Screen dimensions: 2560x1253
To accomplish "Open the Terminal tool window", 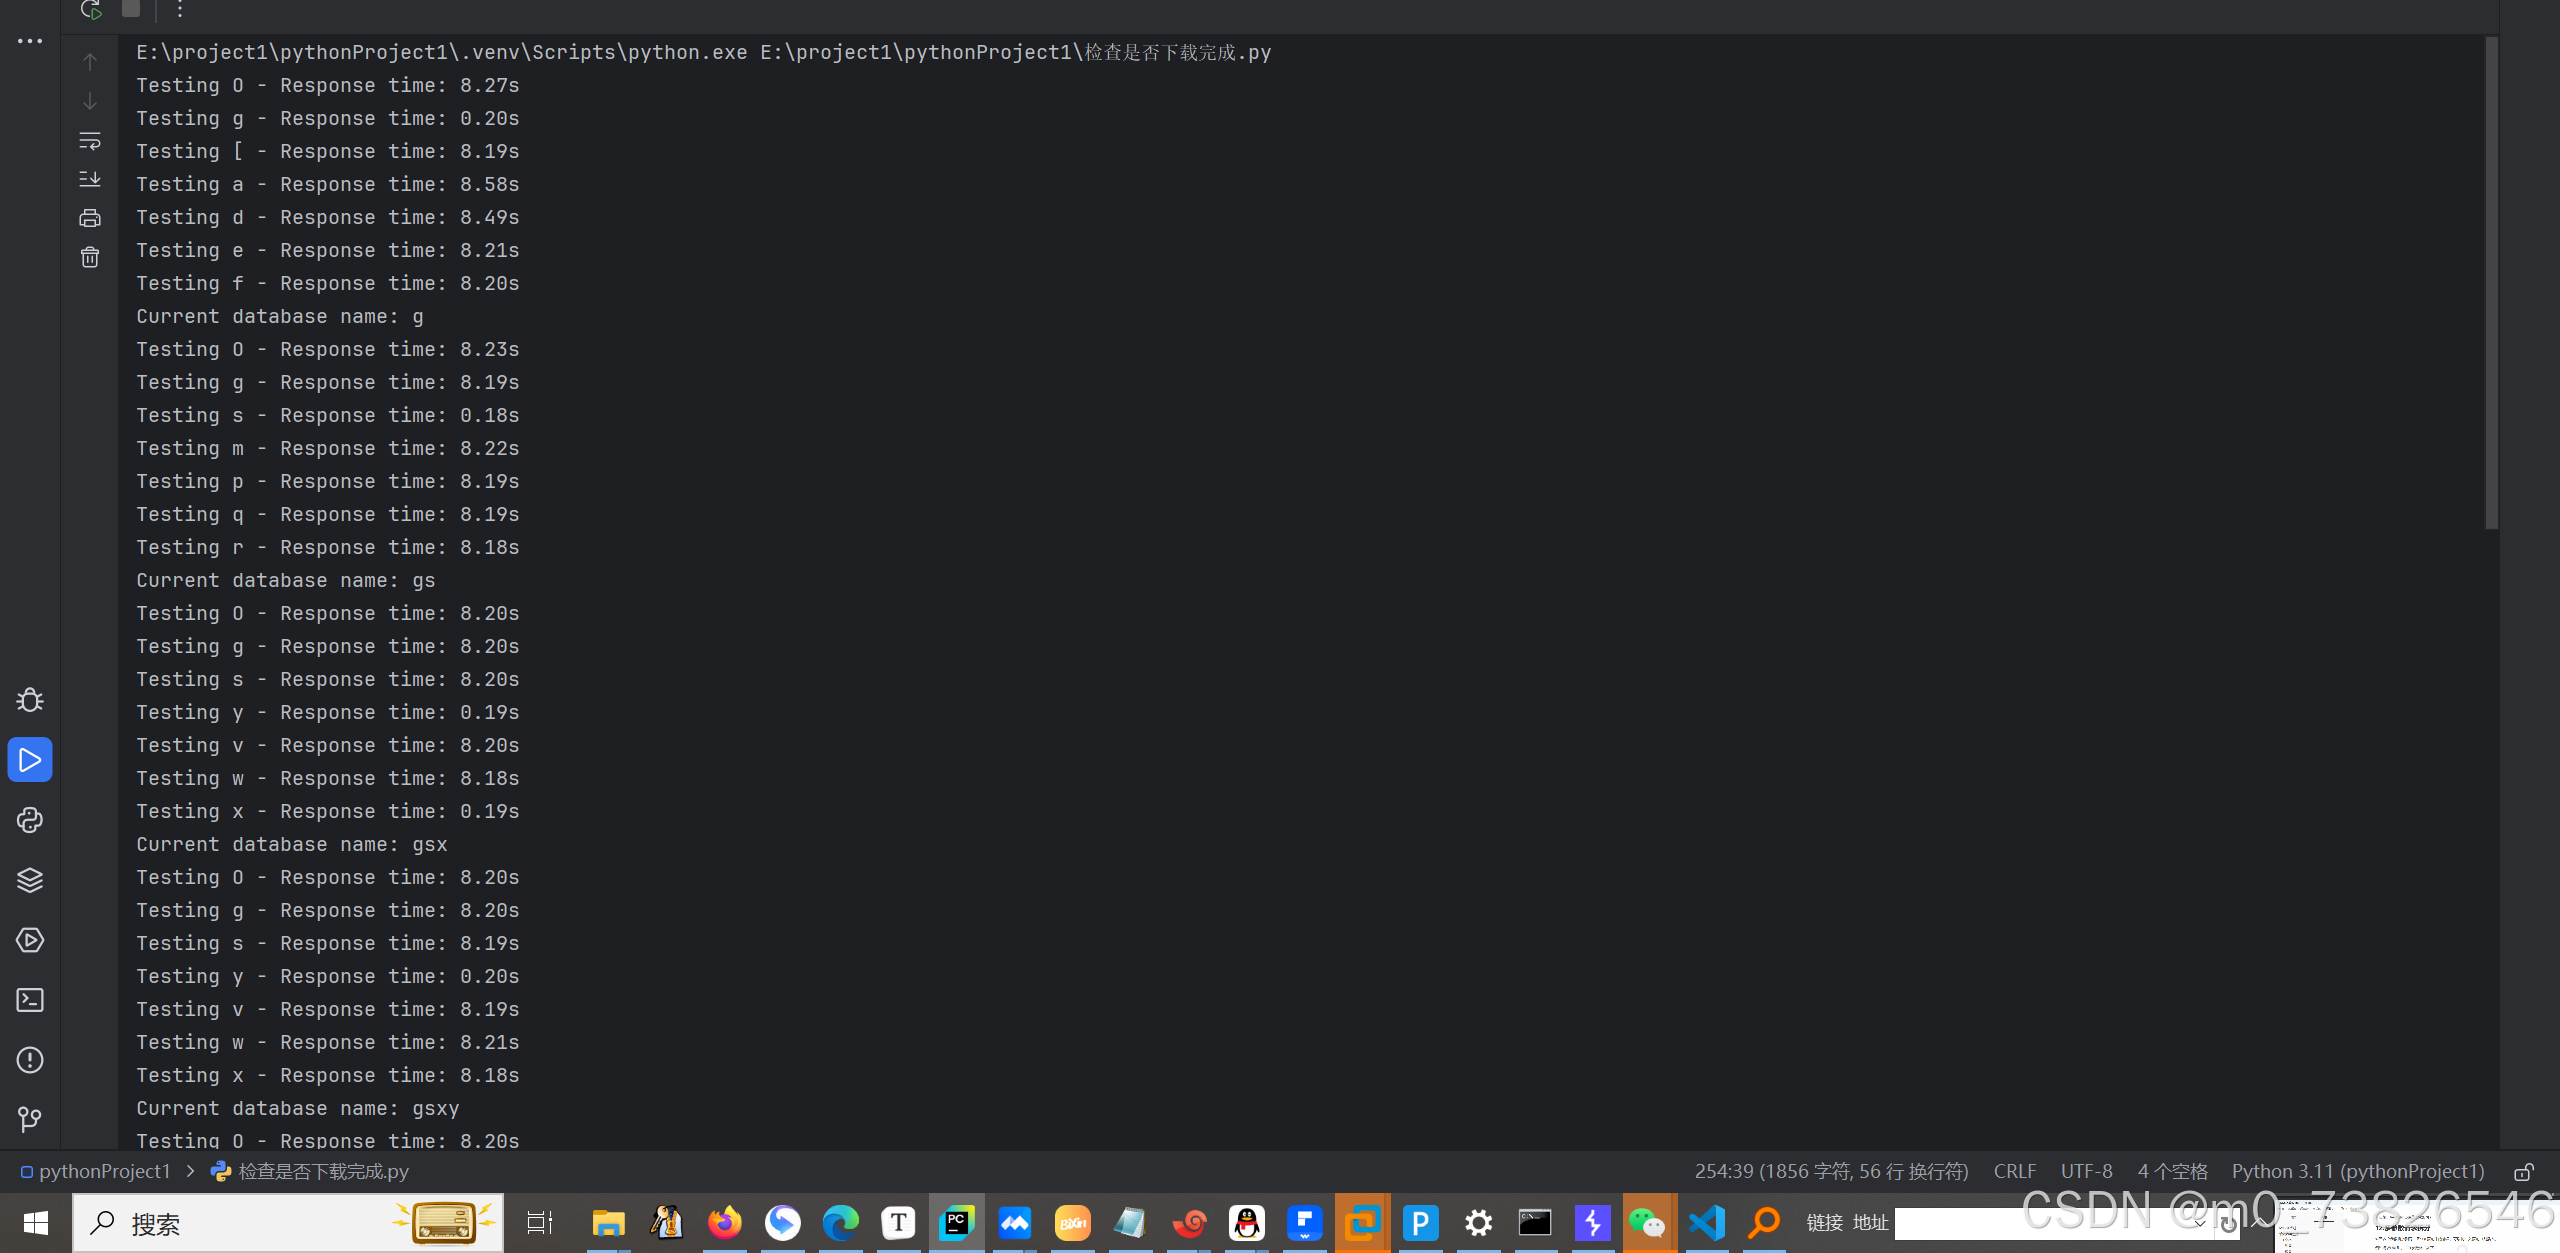I will (30, 1000).
